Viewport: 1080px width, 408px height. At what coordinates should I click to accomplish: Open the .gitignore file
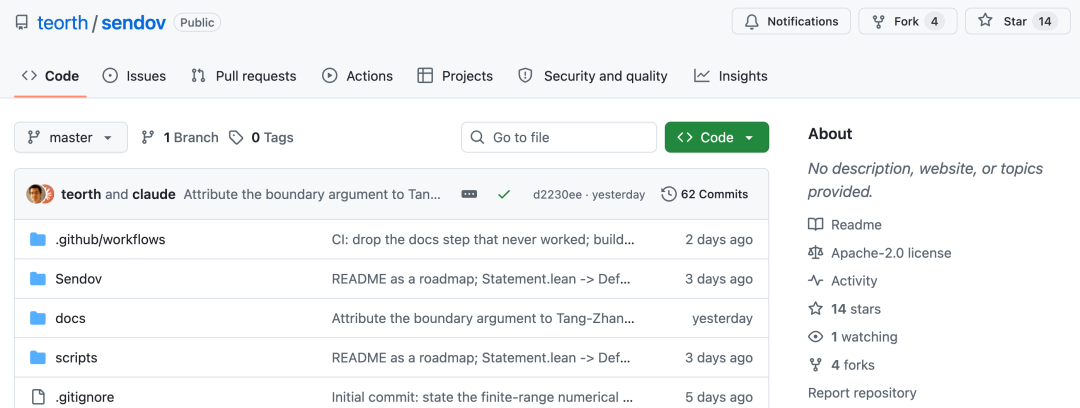point(85,397)
